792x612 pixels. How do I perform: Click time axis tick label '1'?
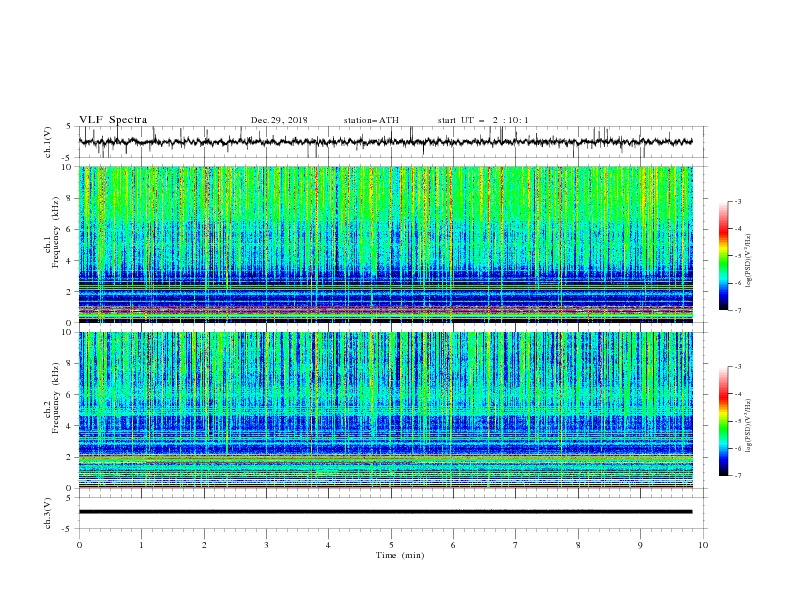142,545
